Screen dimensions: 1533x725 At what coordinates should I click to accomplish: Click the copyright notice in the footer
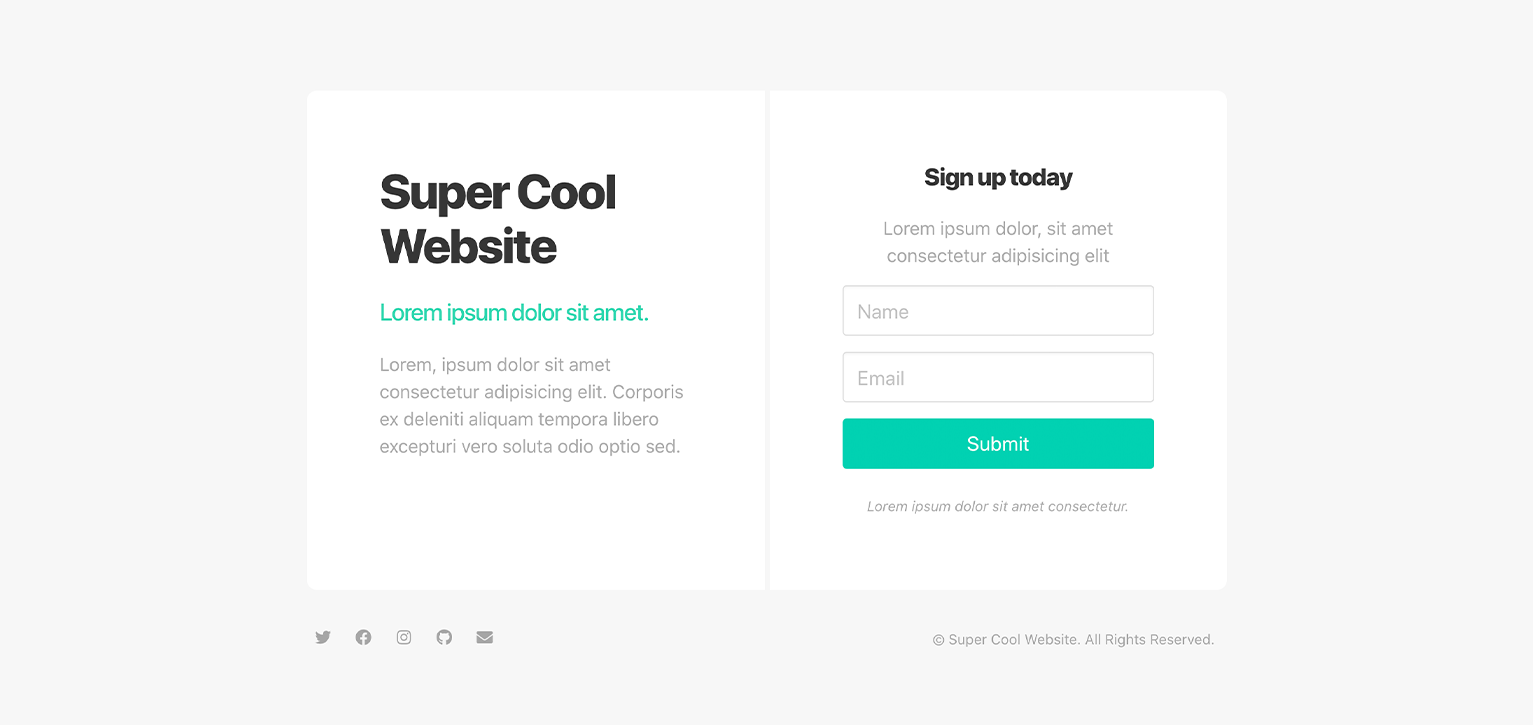coord(1073,639)
